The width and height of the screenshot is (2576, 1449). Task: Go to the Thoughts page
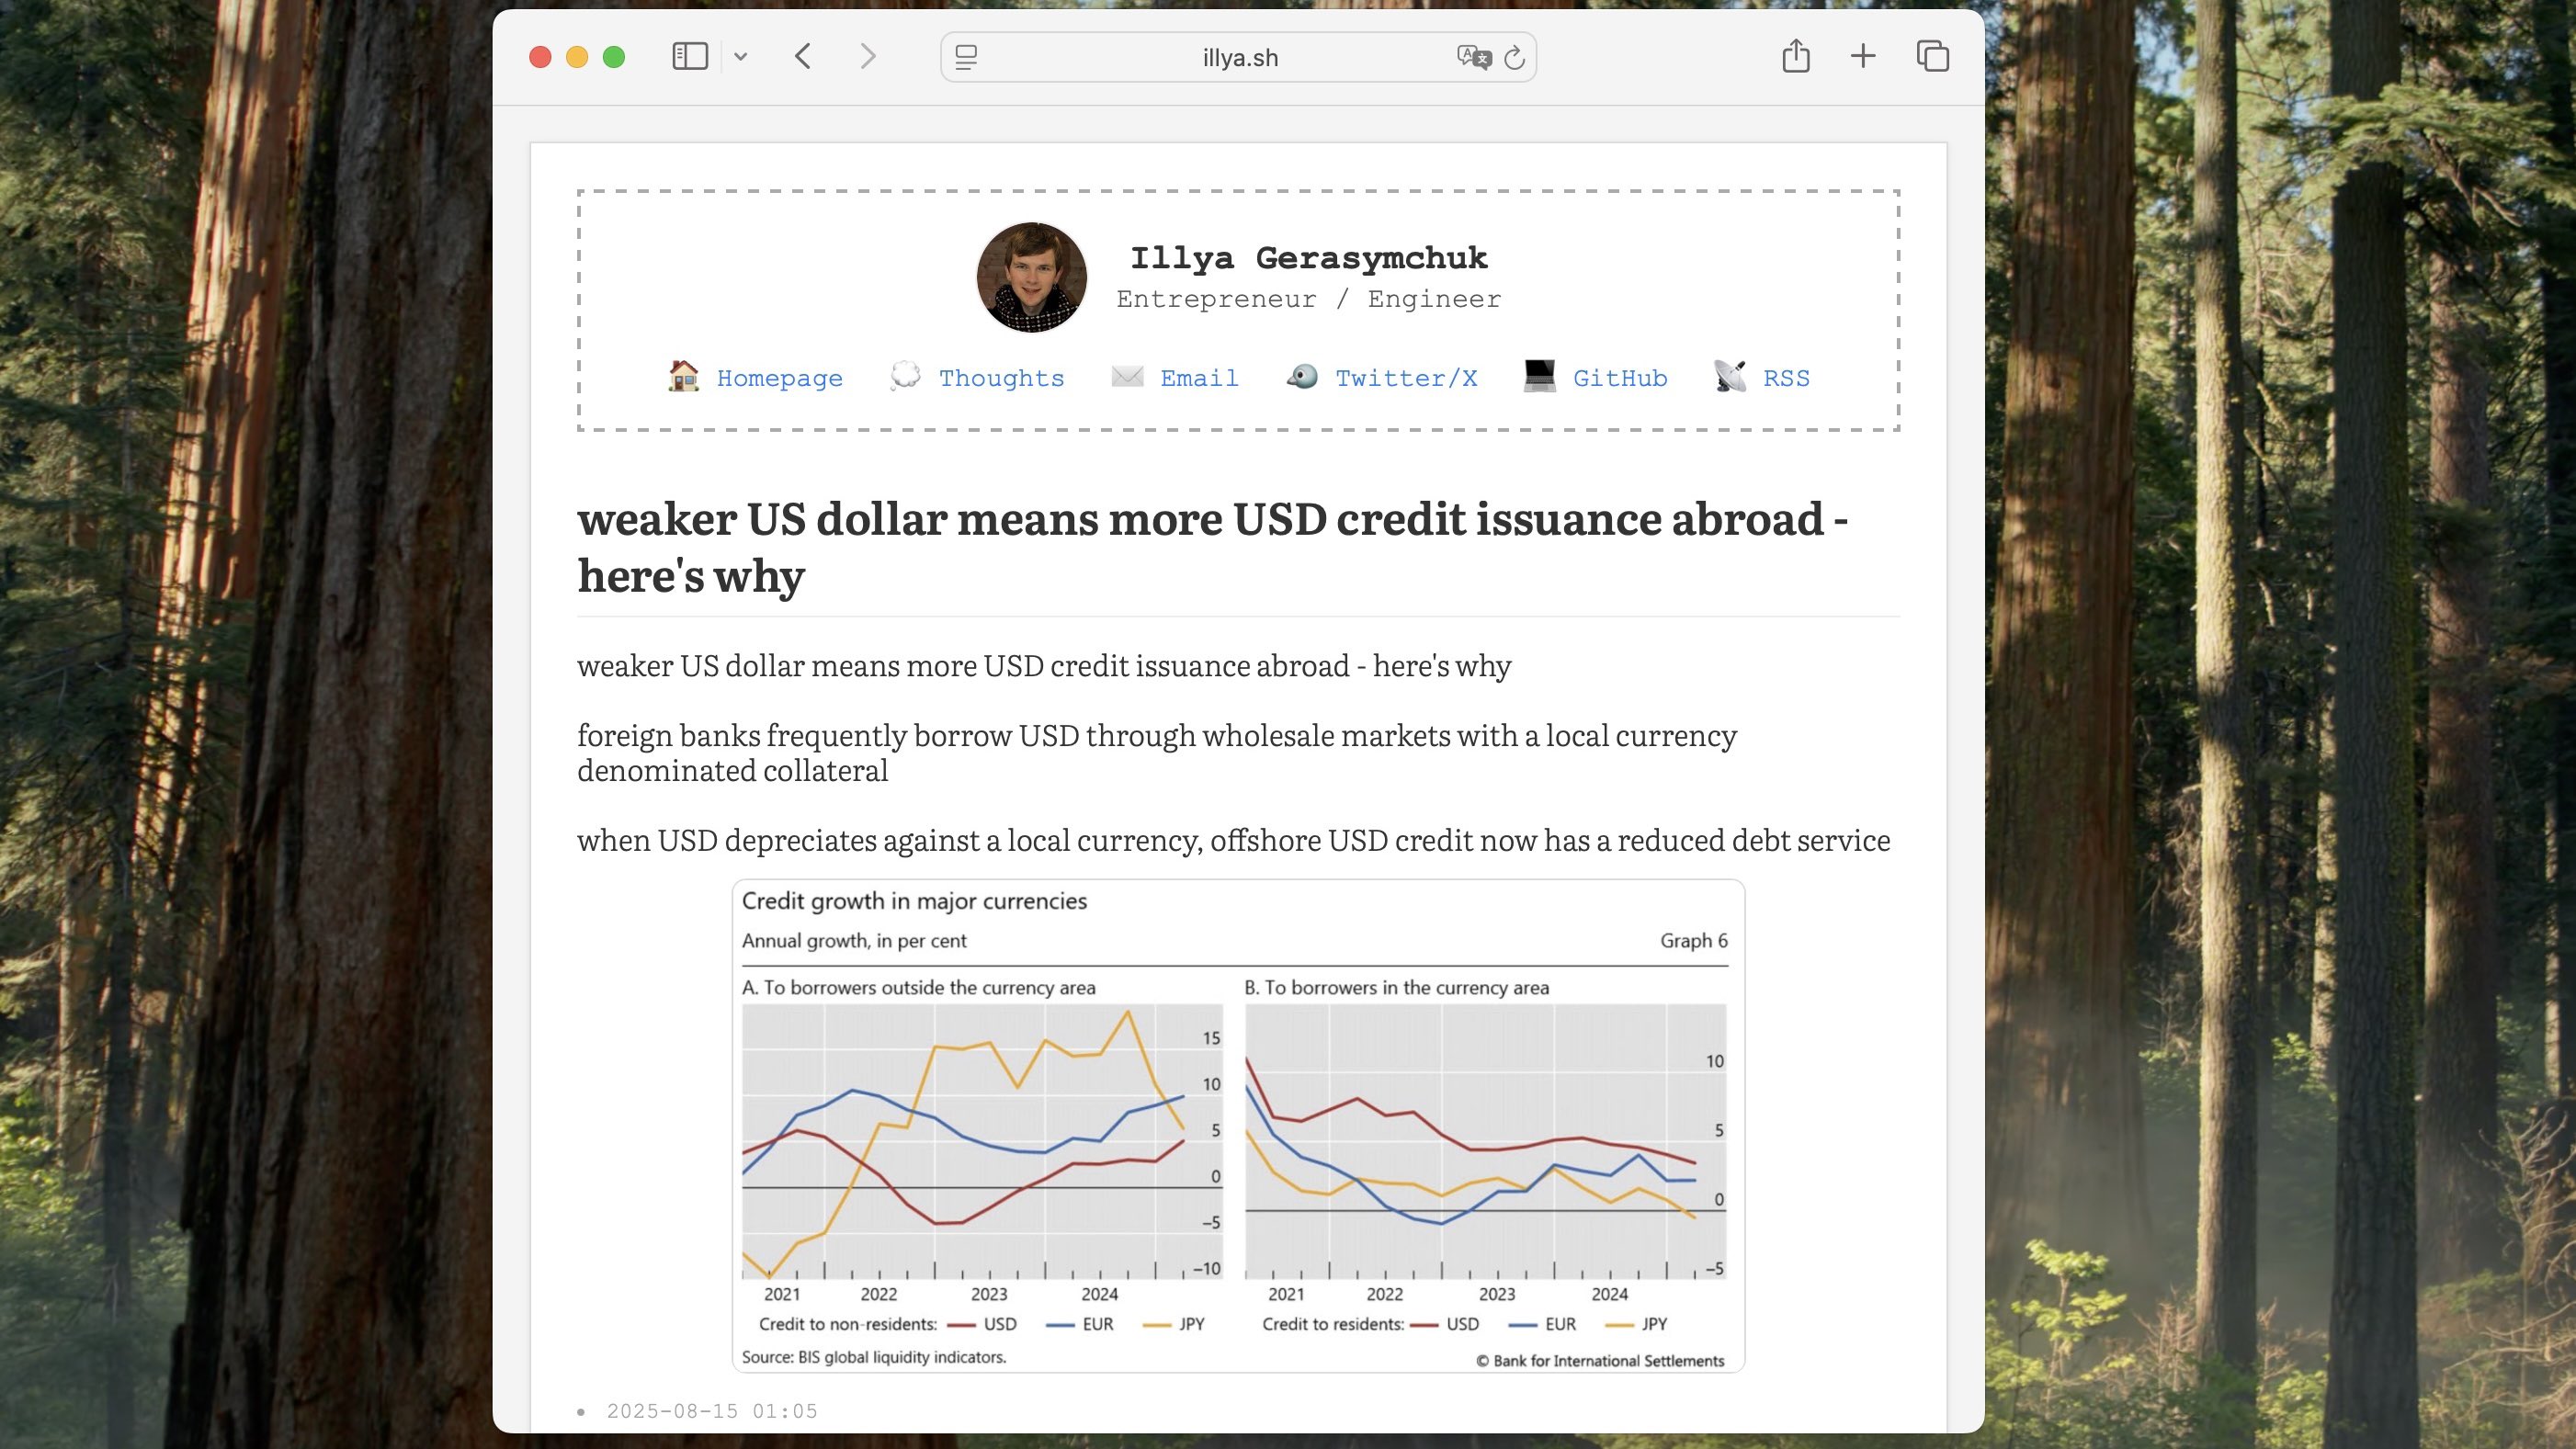pos(1001,378)
